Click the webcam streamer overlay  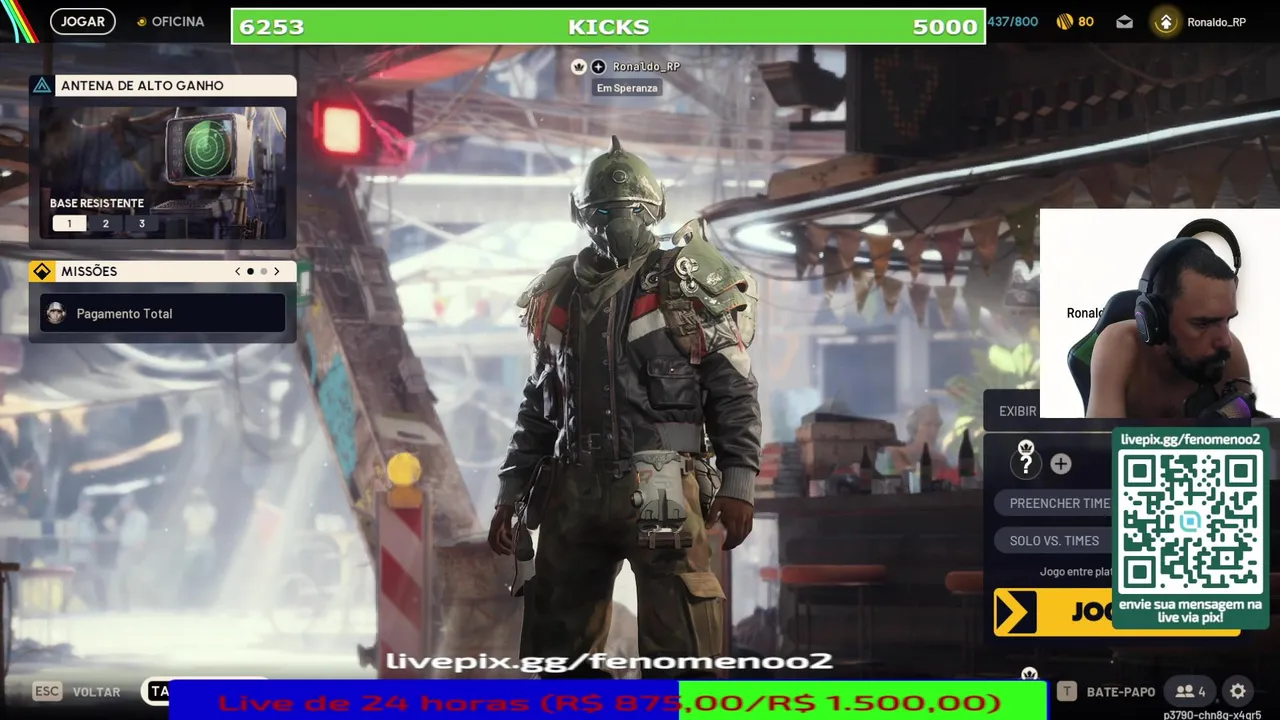[x=1160, y=314]
